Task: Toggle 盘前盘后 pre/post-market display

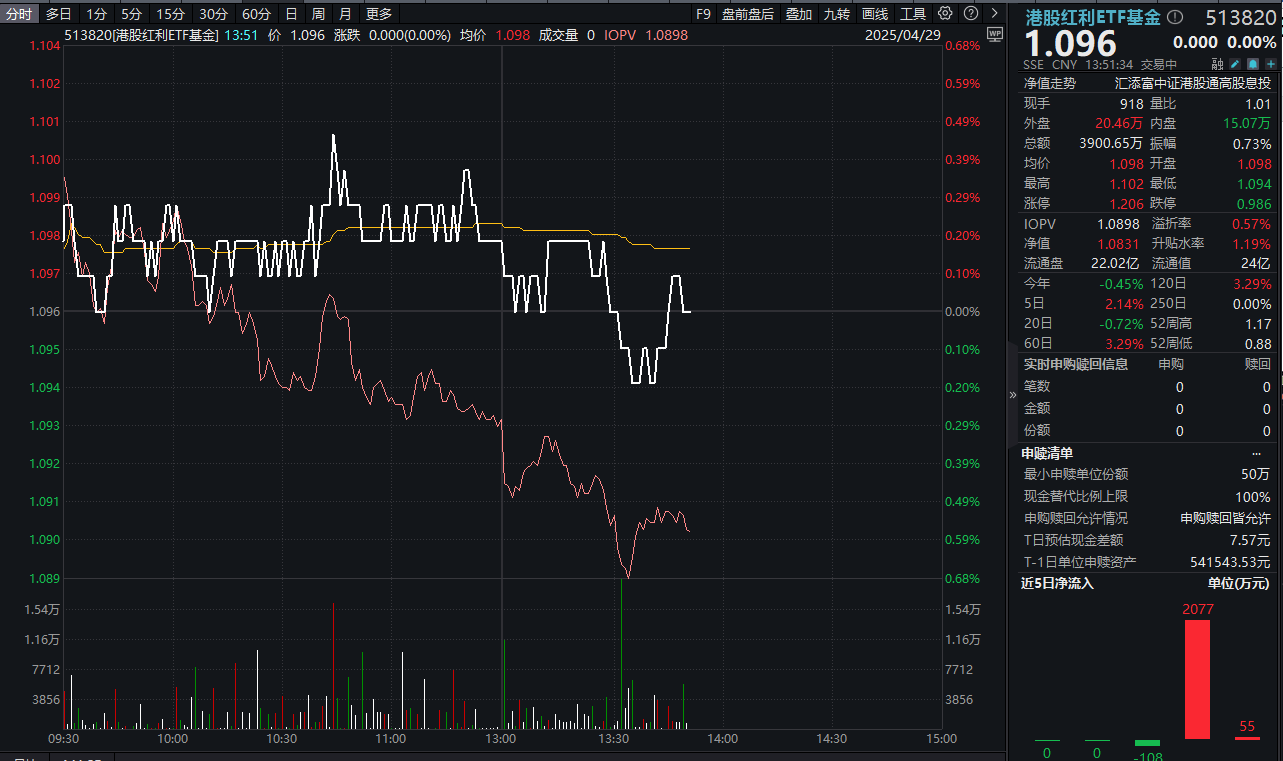Action: coord(748,14)
